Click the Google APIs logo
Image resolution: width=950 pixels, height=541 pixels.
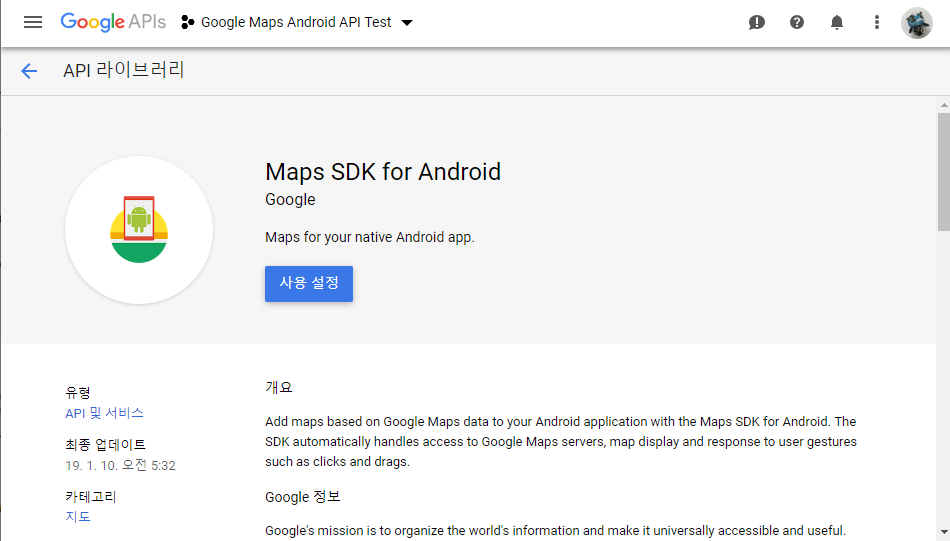(113, 22)
